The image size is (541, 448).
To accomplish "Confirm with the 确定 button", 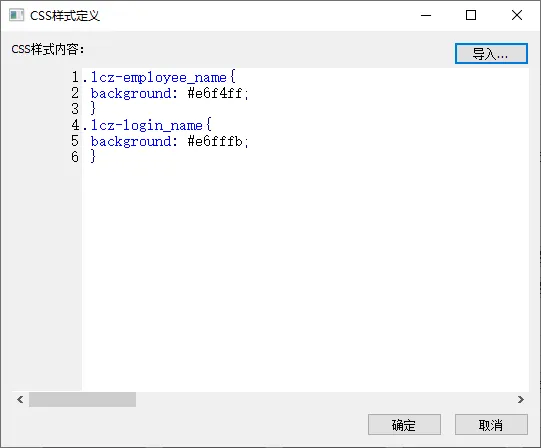I will (404, 425).
